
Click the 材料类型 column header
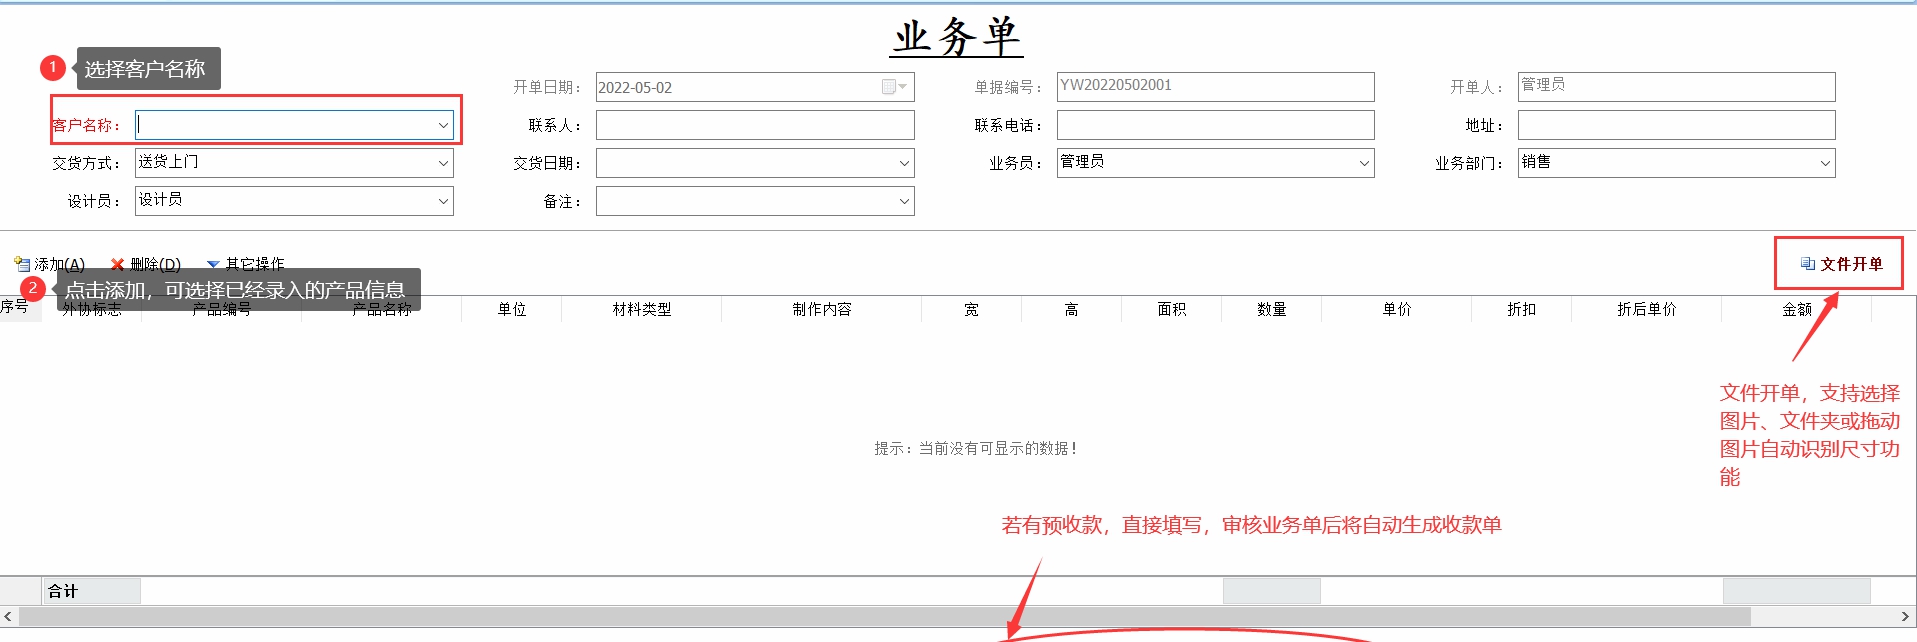(642, 309)
